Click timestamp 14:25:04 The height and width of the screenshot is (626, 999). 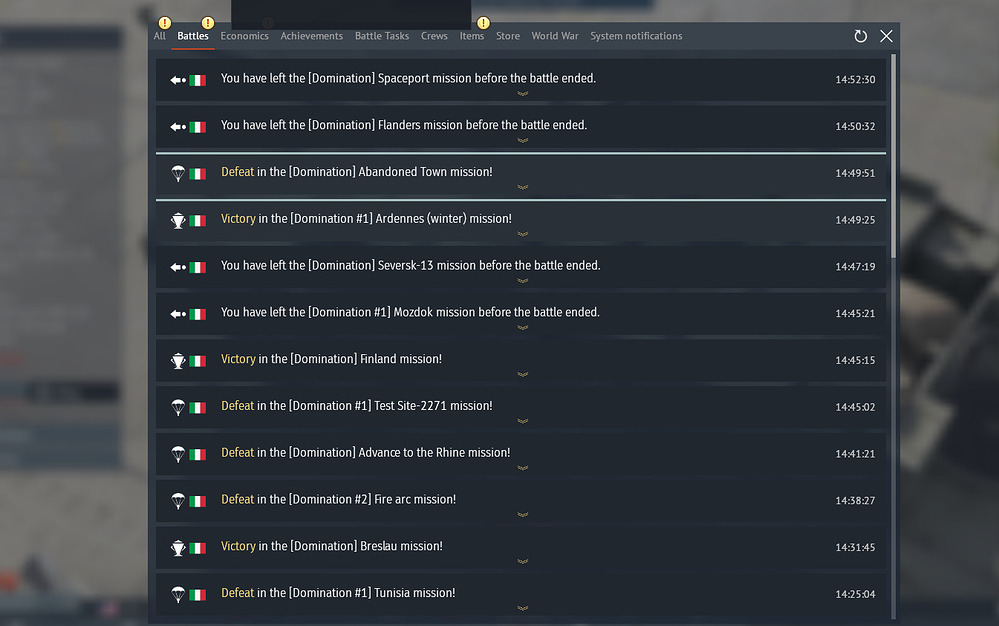(x=855, y=594)
